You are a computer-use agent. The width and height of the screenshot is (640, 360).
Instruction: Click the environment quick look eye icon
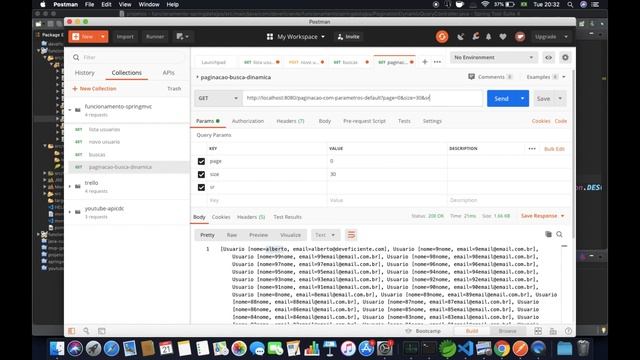tap(548, 58)
